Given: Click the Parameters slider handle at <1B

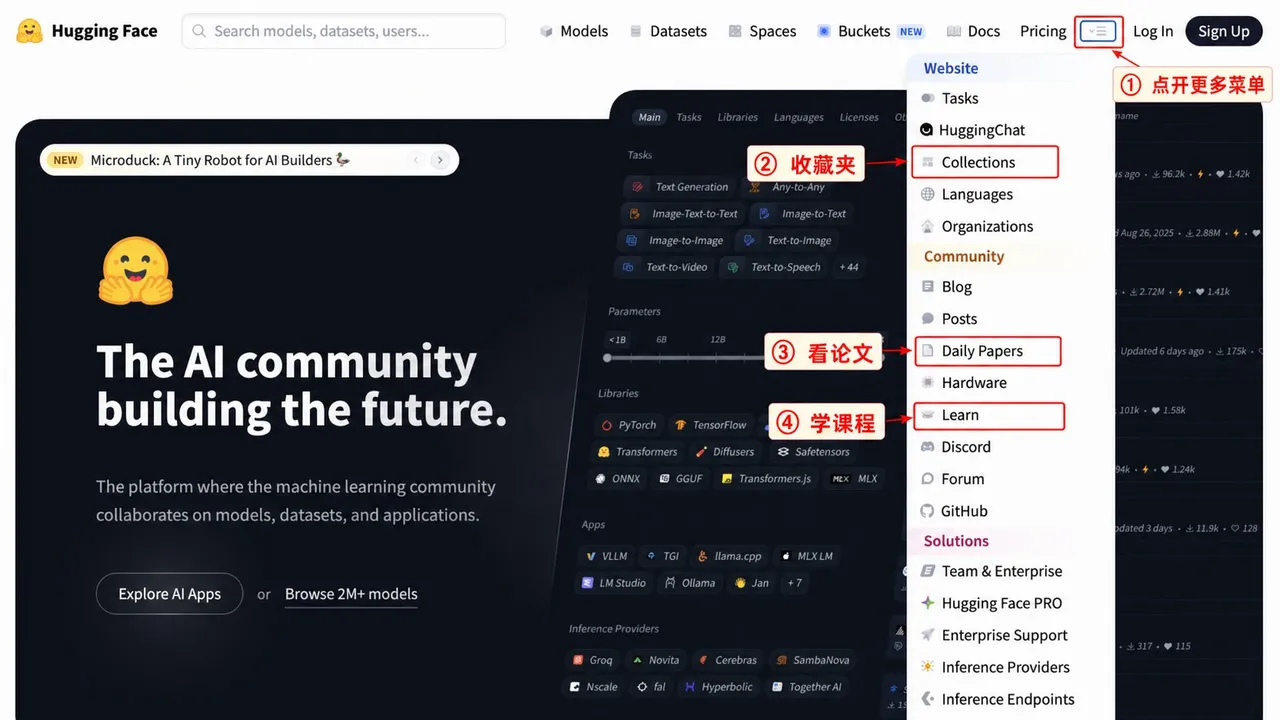Looking at the screenshot, I should click(x=607, y=357).
